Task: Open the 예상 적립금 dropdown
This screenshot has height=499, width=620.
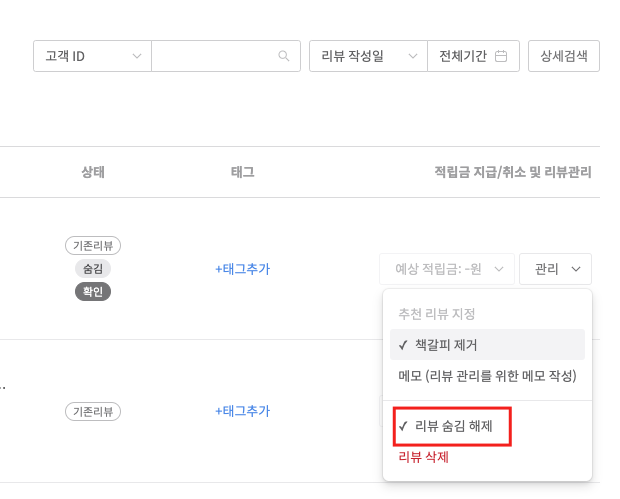Action: pyautogui.click(x=447, y=269)
